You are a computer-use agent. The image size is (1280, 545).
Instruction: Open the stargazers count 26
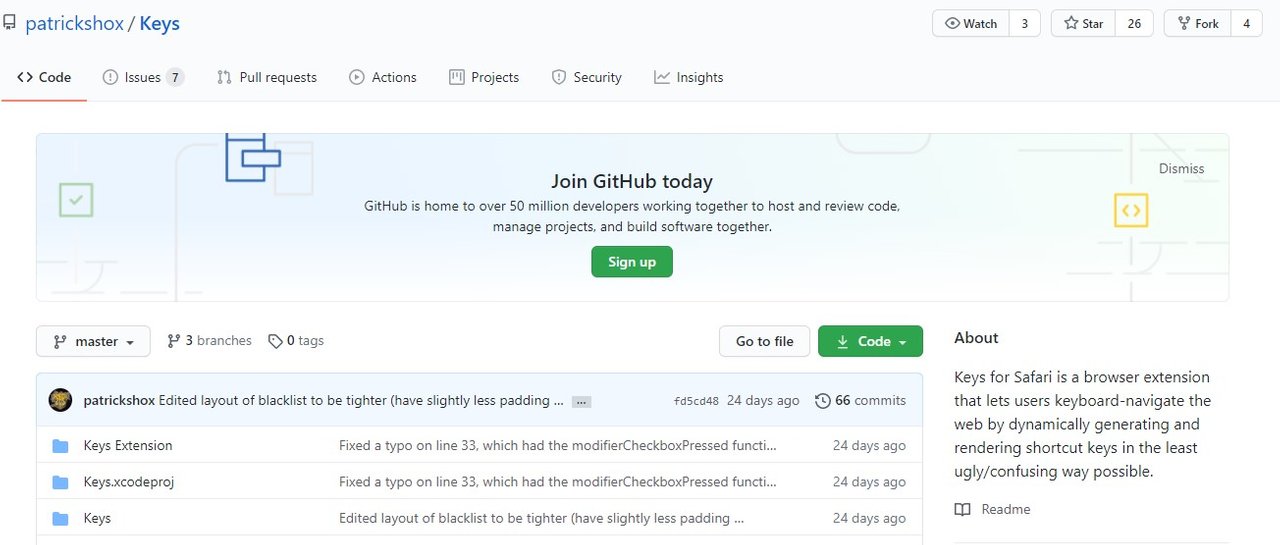point(1134,23)
